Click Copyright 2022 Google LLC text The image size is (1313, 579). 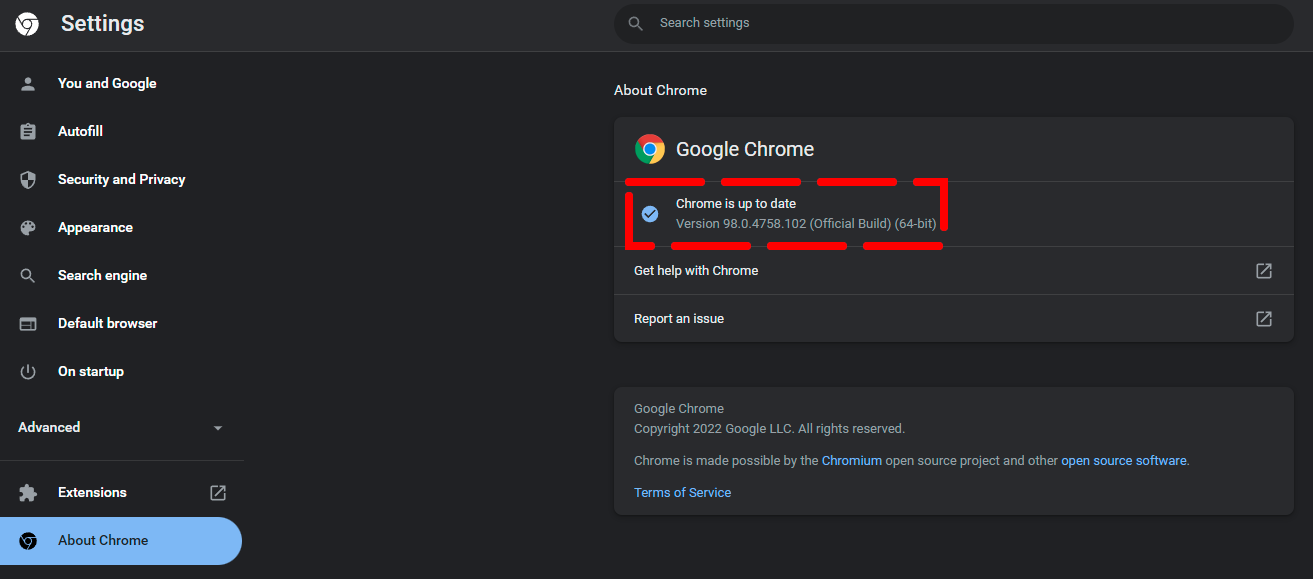click(x=770, y=429)
